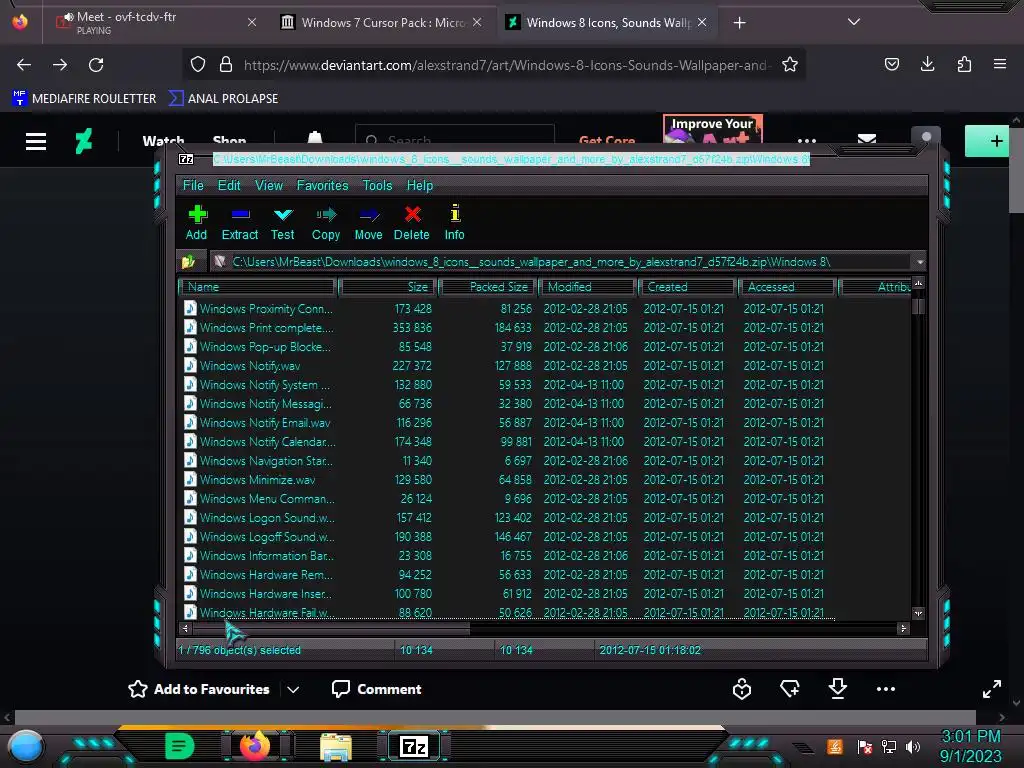Bookmark this page with star icon

click(x=790, y=65)
